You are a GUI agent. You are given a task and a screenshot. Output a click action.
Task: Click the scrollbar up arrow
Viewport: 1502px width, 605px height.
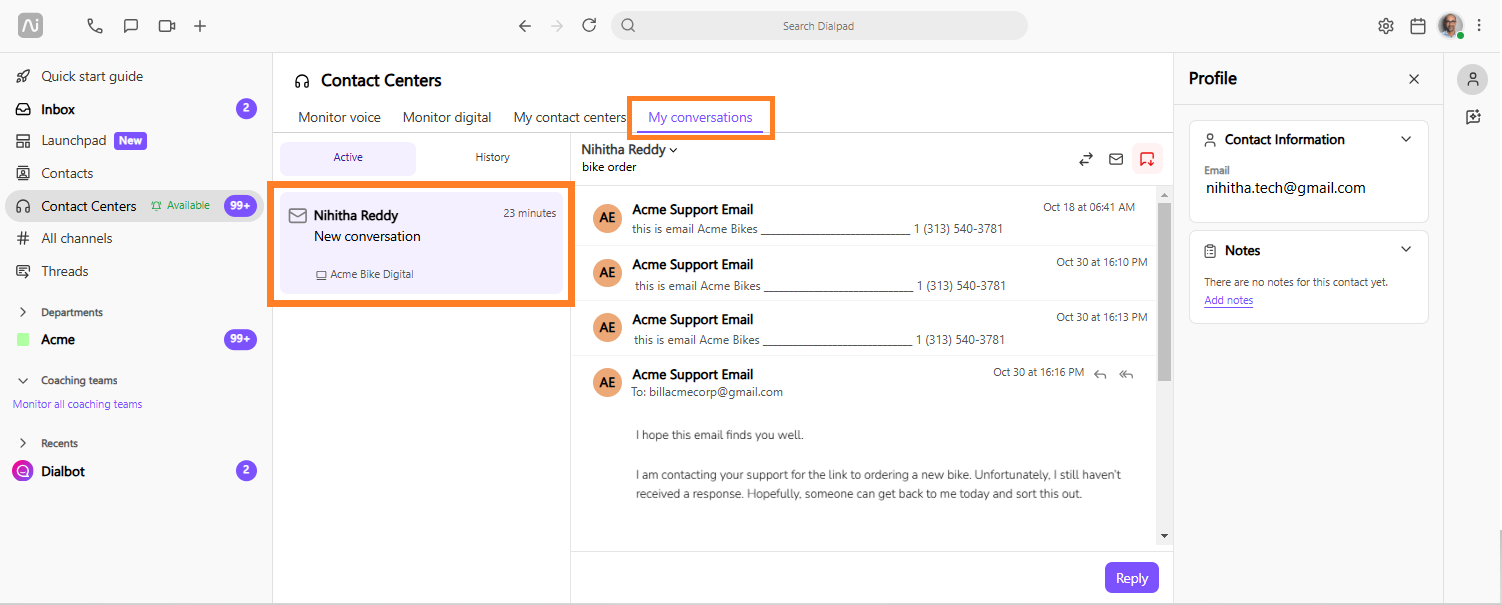pos(1164,194)
